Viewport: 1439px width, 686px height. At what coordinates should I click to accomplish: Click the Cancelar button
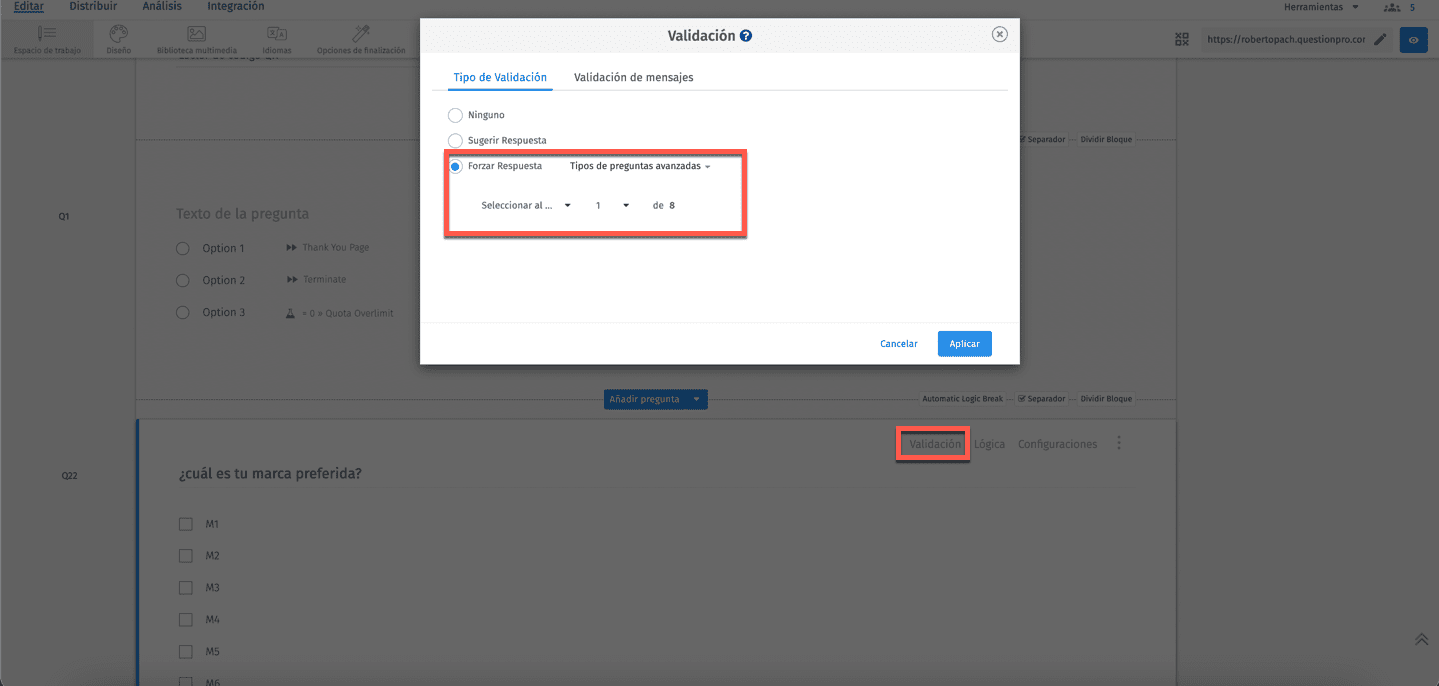click(899, 344)
